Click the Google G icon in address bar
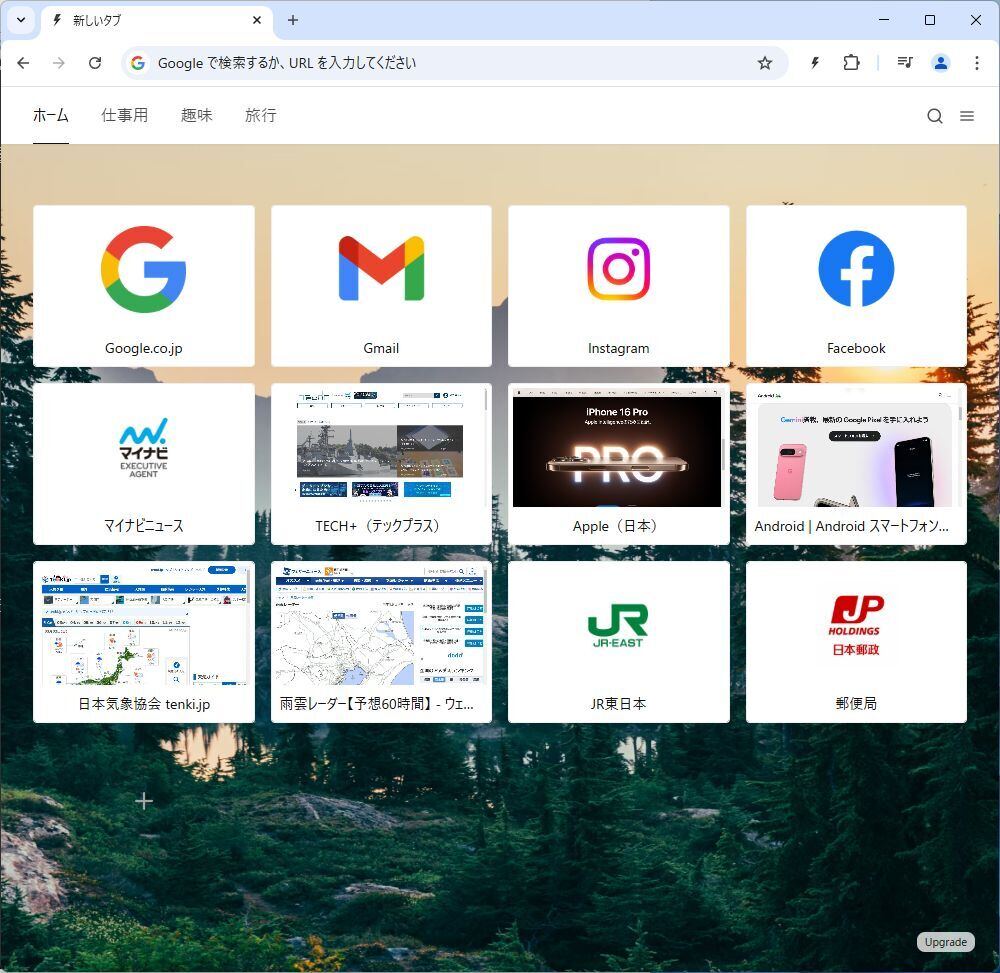This screenshot has width=1000, height=973. pos(138,62)
